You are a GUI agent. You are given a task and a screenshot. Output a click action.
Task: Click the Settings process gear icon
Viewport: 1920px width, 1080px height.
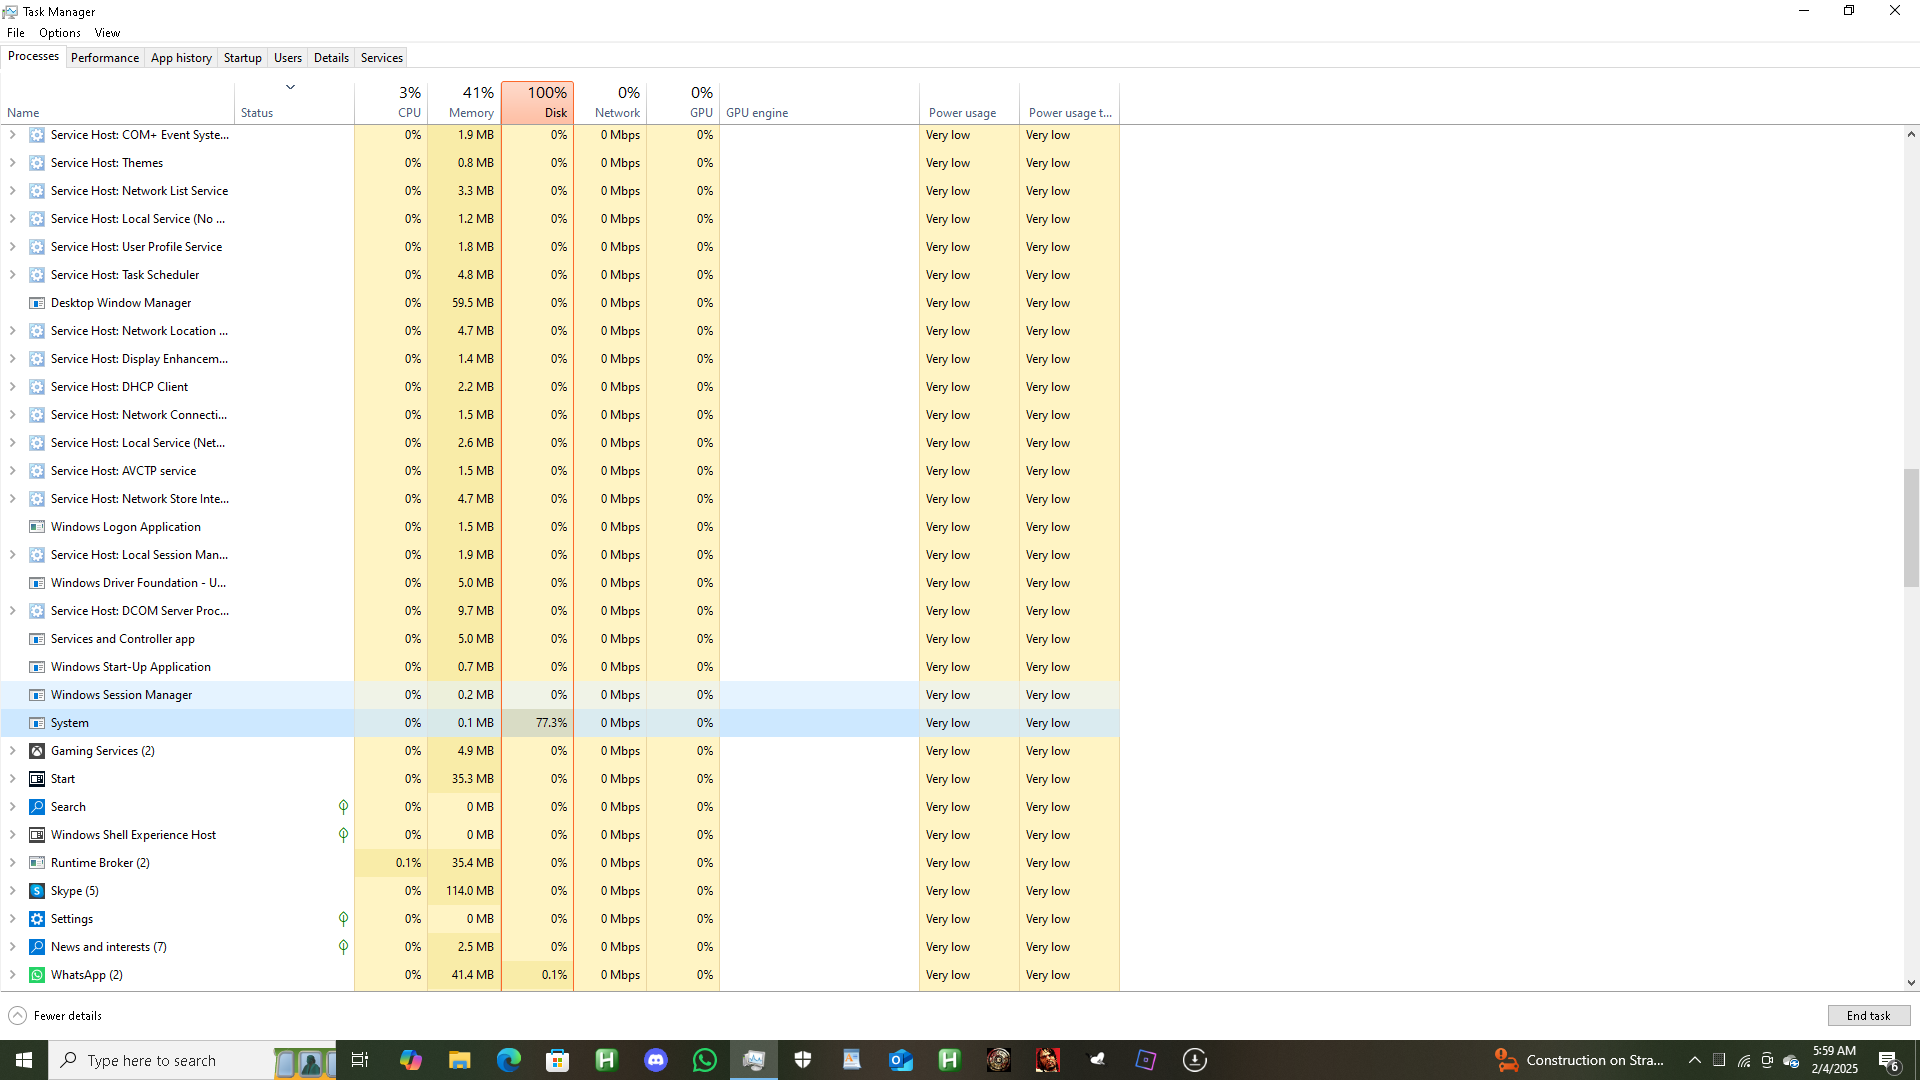pyautogui.click(x=37, y=919)
